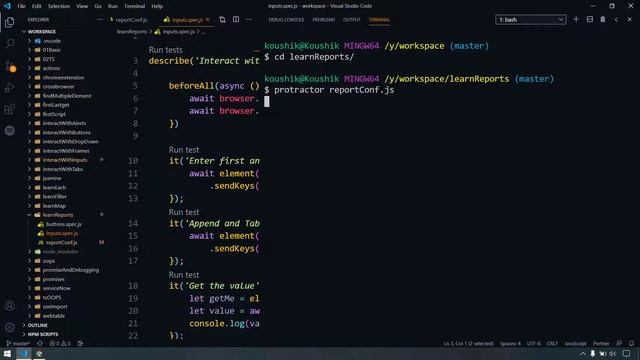Switch to the OUTPUT tab

[x=351, y=20]
